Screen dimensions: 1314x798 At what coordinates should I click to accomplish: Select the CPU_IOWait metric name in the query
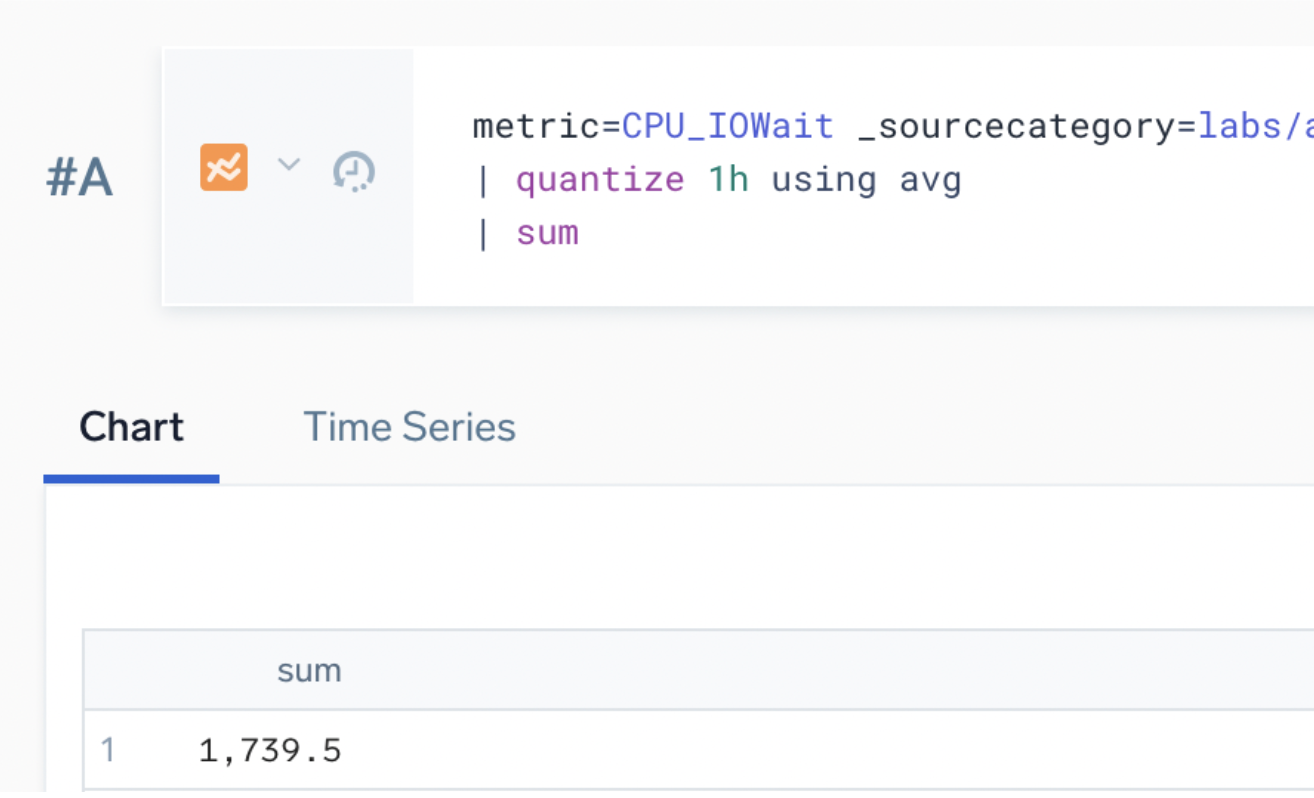click(x=727, y=126)
